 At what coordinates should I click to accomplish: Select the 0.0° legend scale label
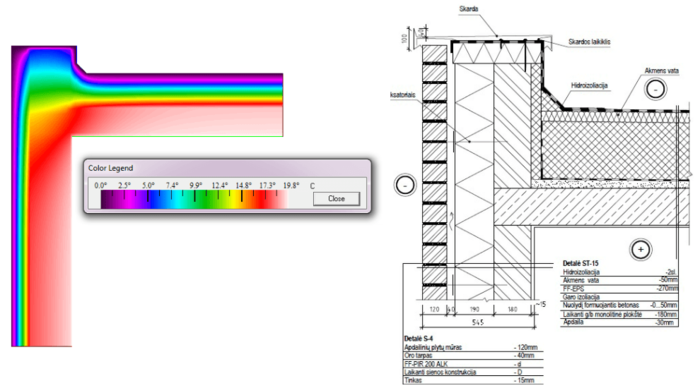click(101, 185)
